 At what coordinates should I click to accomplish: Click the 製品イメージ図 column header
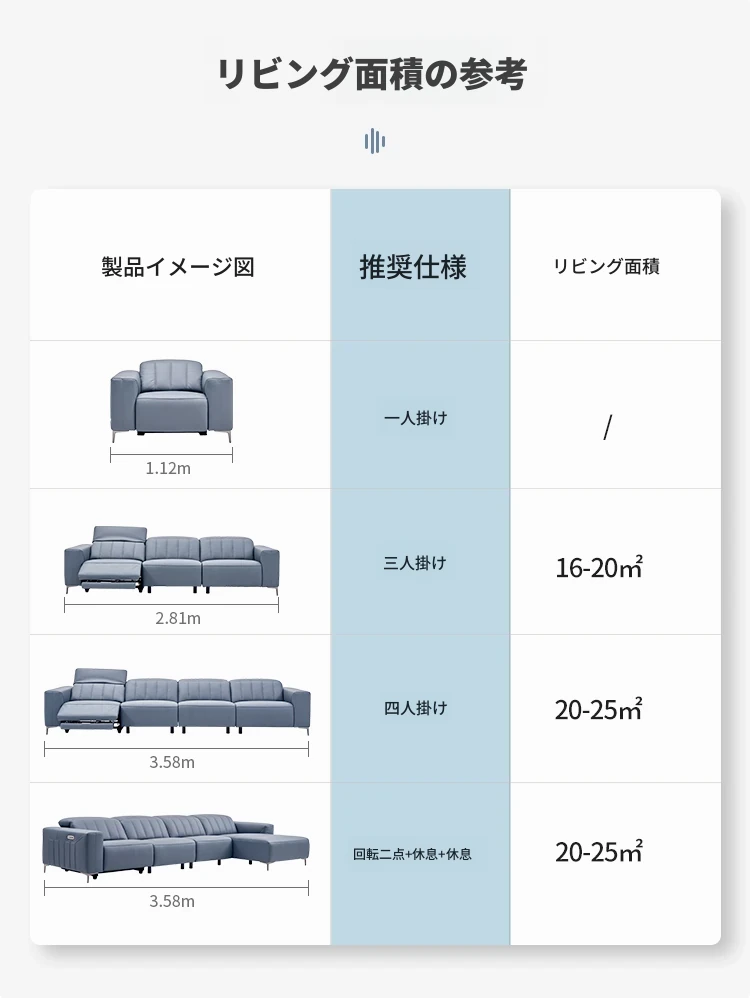click(178, 267)
